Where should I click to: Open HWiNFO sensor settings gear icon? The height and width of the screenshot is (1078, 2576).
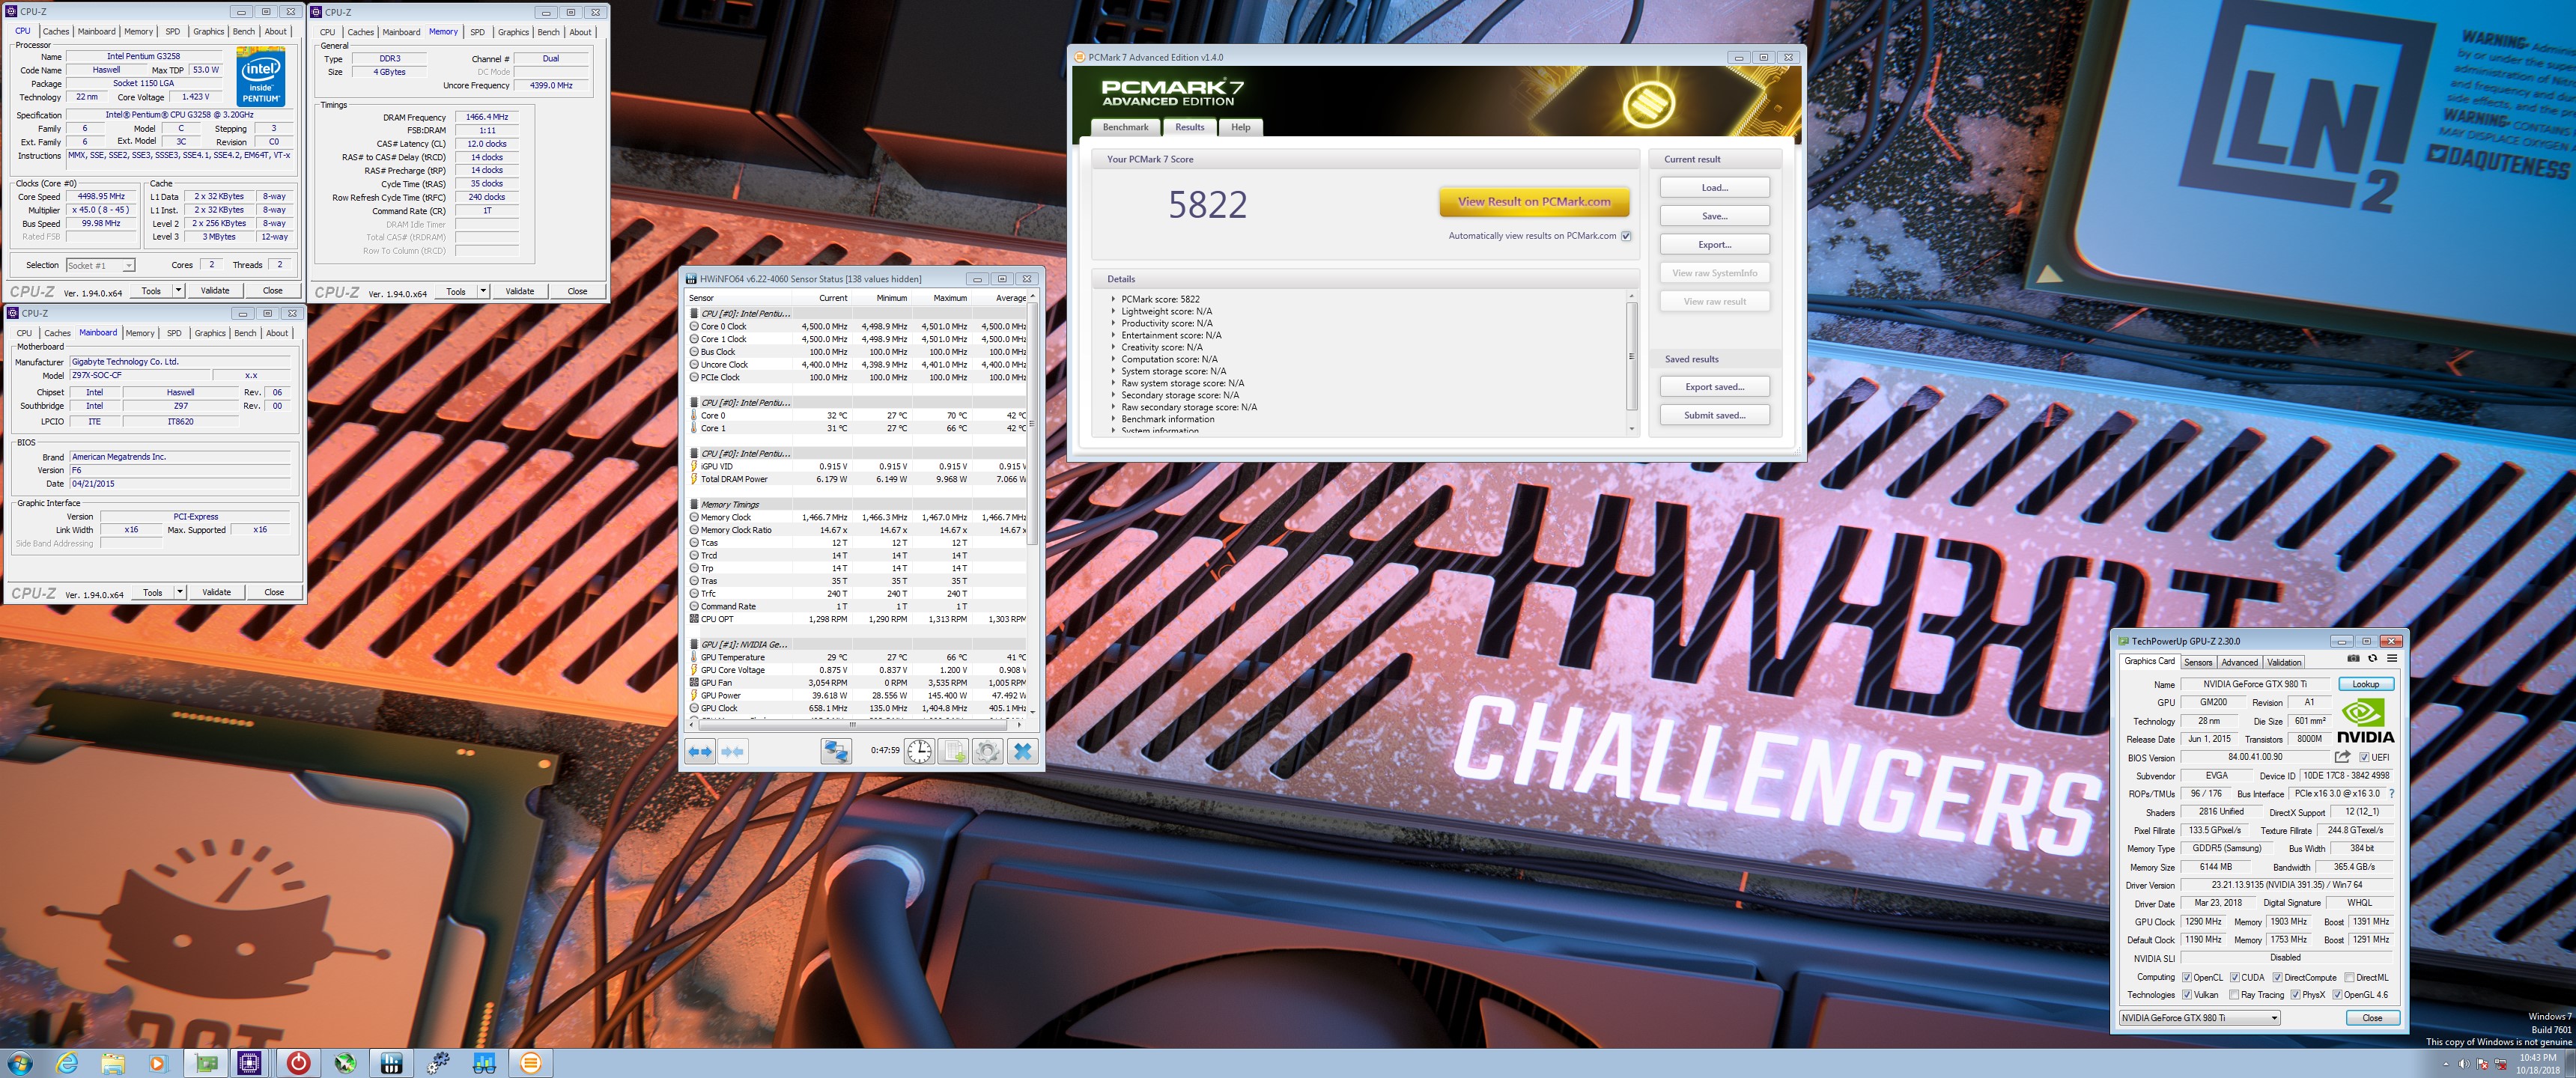988,751
